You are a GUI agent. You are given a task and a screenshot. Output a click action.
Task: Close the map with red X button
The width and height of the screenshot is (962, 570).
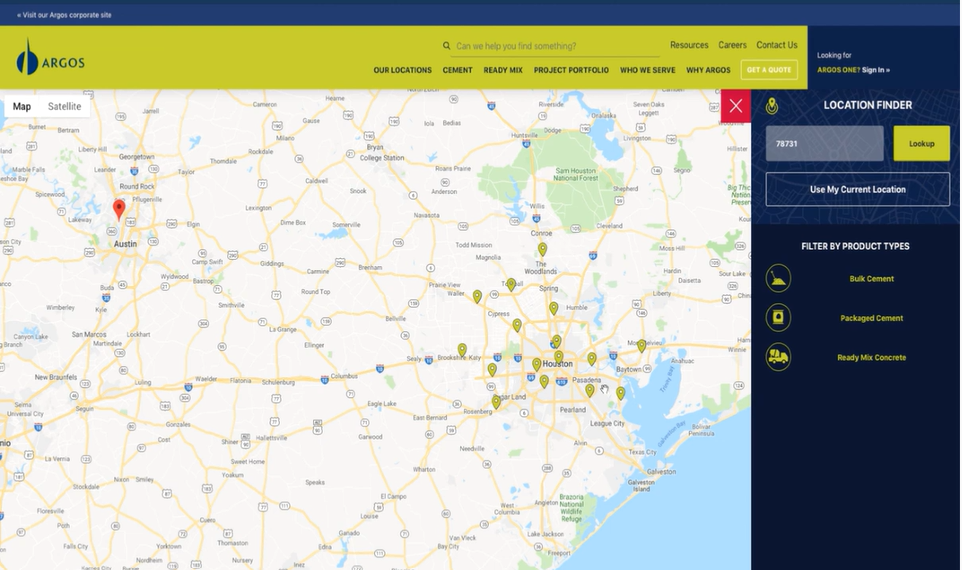736,106
